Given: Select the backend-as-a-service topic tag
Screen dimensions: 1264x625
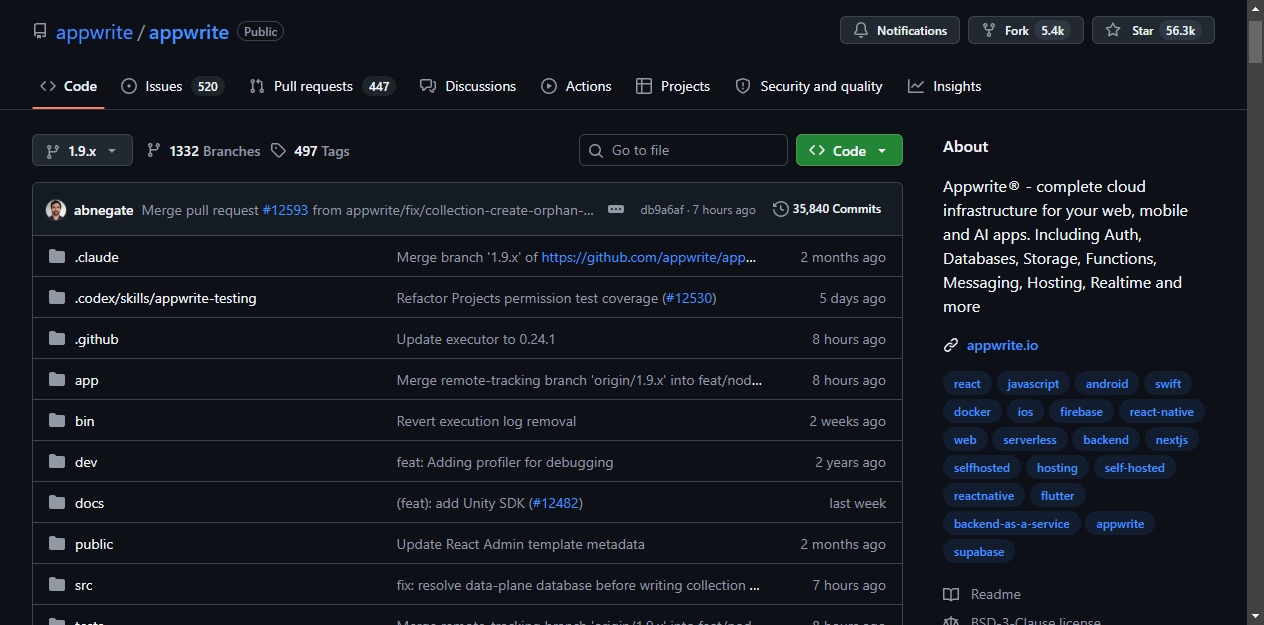Looking at the screenshot, I should click(1012, 524).
